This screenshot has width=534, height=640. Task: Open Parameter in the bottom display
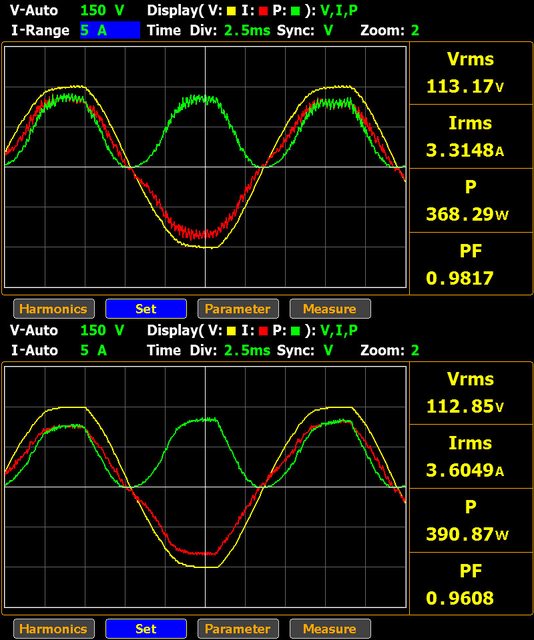[x=238, y=629]
